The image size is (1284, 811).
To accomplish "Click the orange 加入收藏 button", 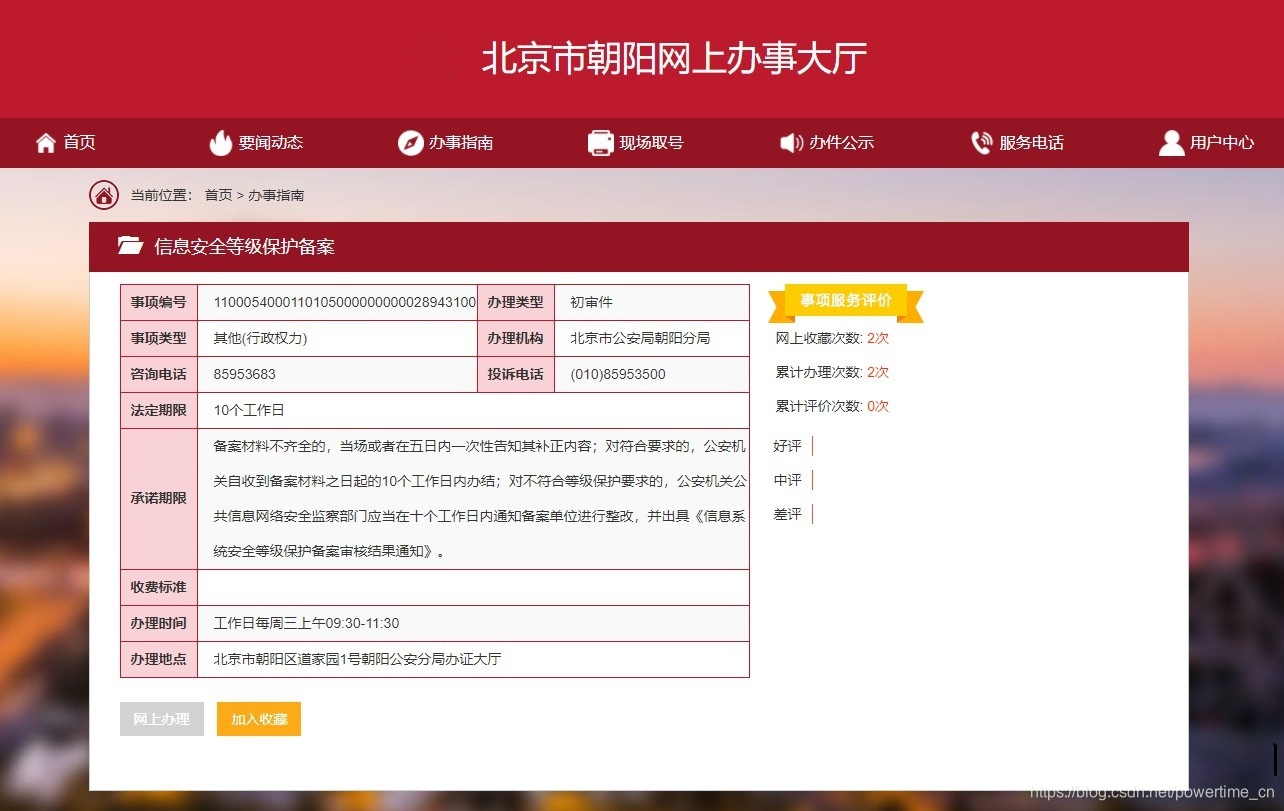I will [x=259, y=719].
